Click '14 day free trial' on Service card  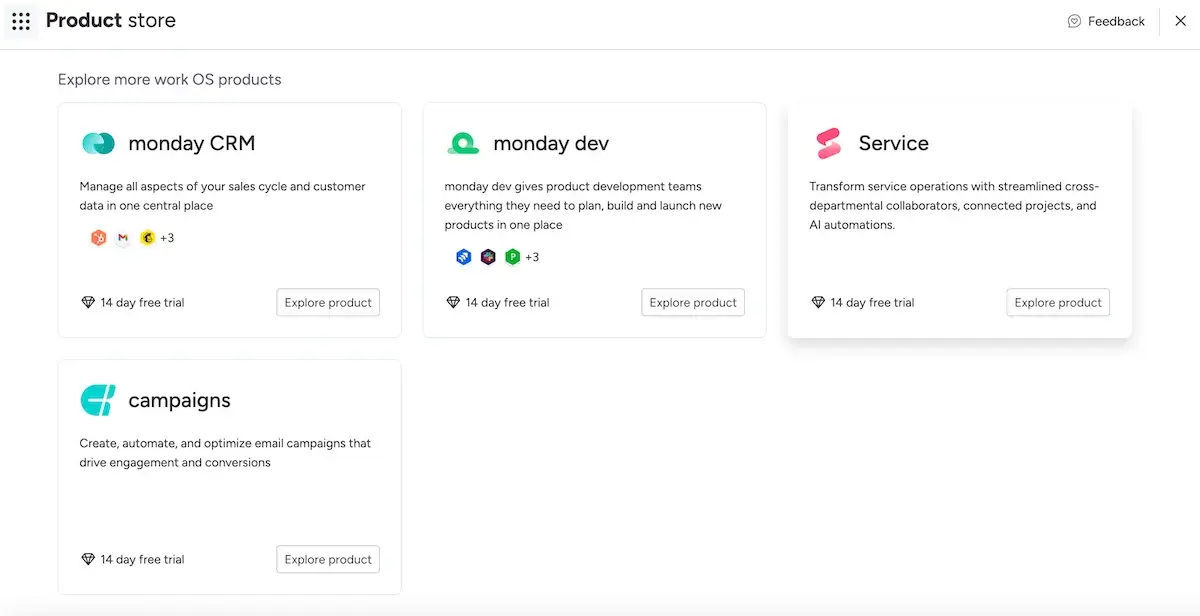click(872, 302)
